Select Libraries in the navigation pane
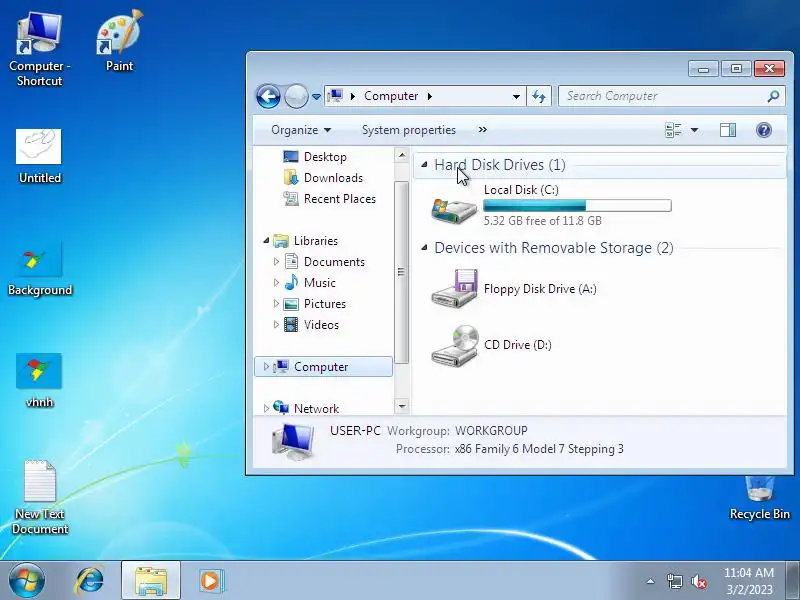This screenshot has height=600, width=800. click(x=315, y=241)
